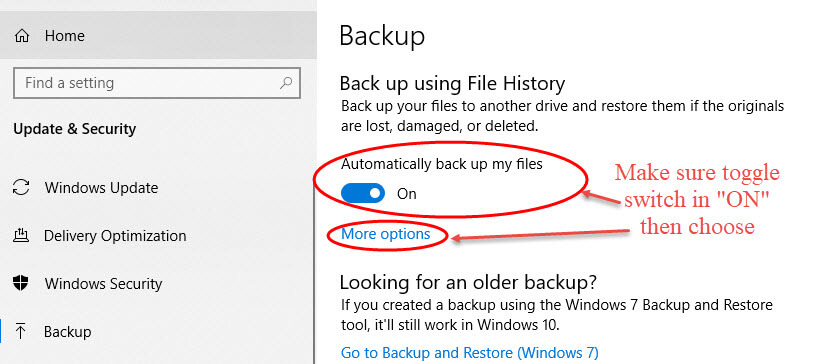
Task: Click the Backup page title
Action: [x=382, y=36]
